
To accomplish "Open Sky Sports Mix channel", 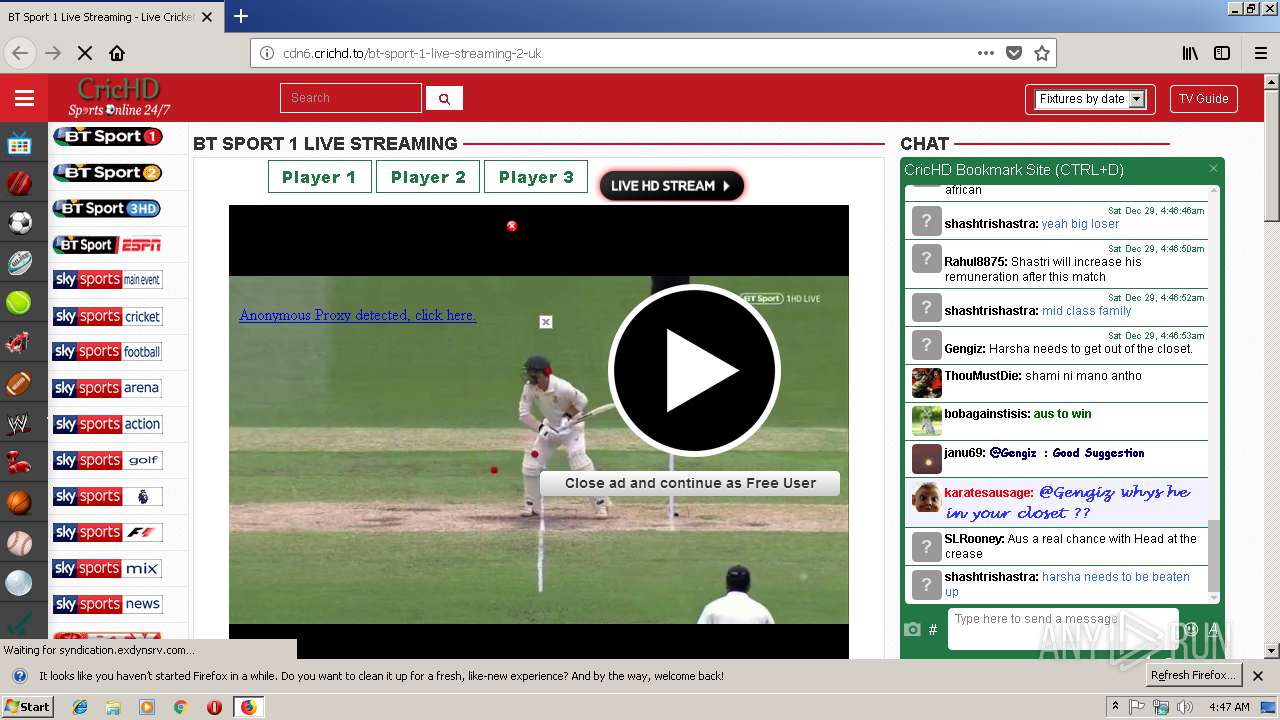I will [x=107, y=568].
